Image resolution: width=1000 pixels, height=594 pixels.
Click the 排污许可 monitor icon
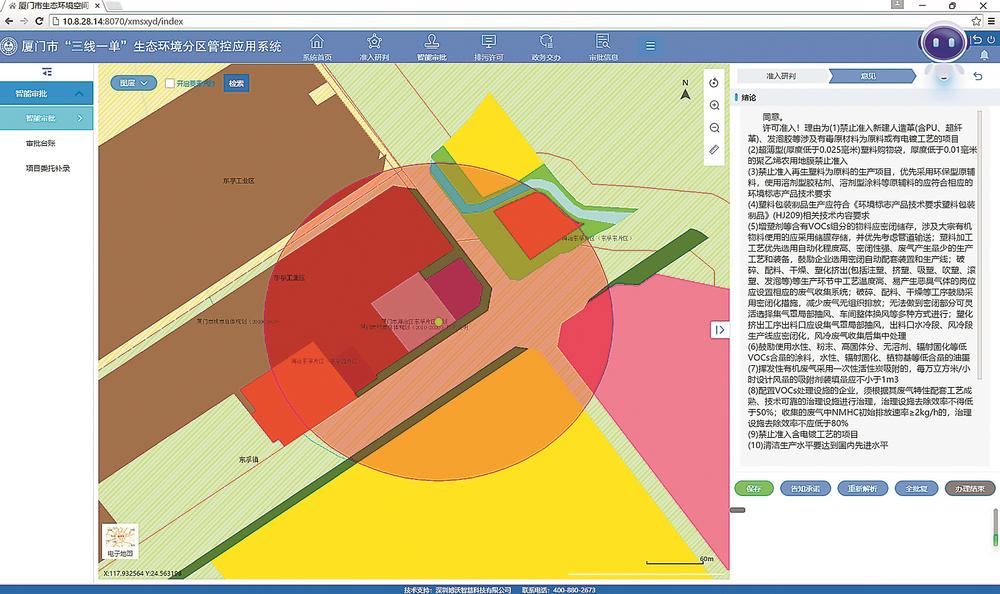[488, 44]
